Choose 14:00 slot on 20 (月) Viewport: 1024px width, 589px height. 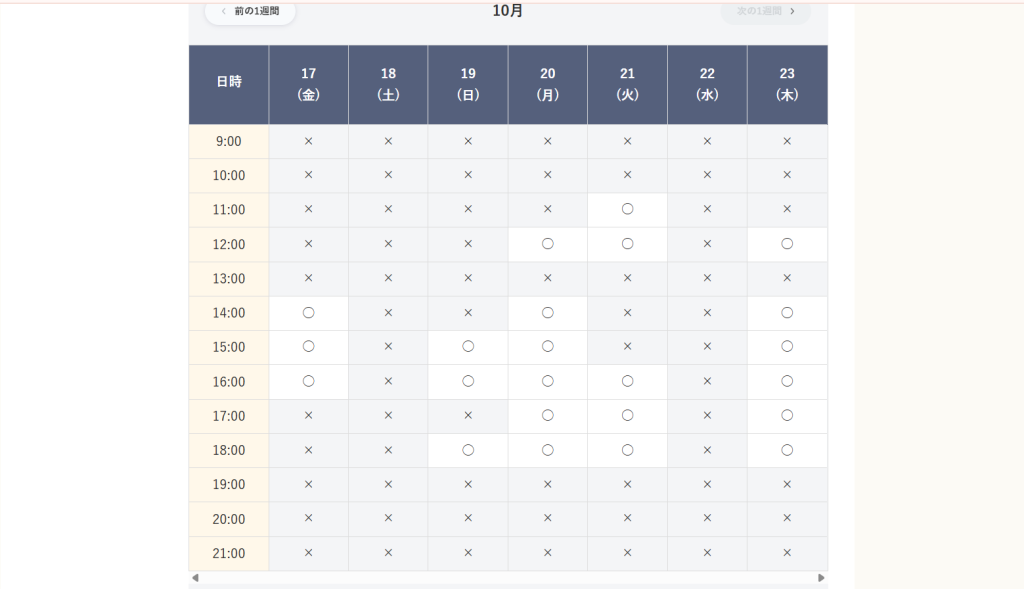(547, 313)
